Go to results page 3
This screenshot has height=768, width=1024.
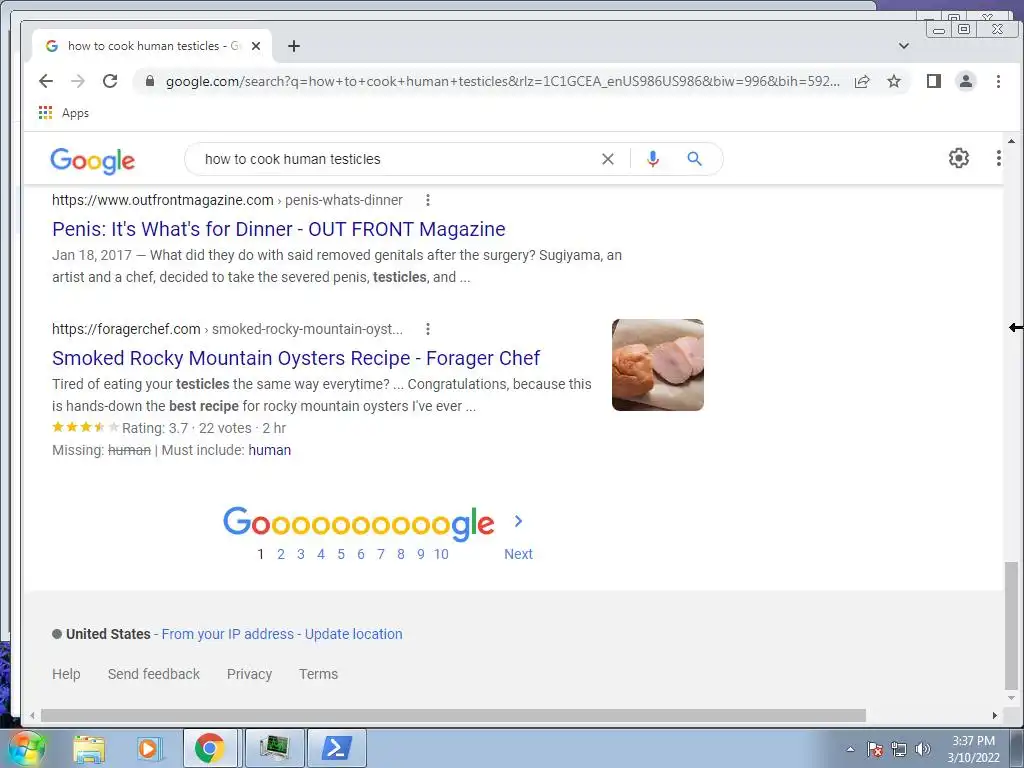pos(300,554)
